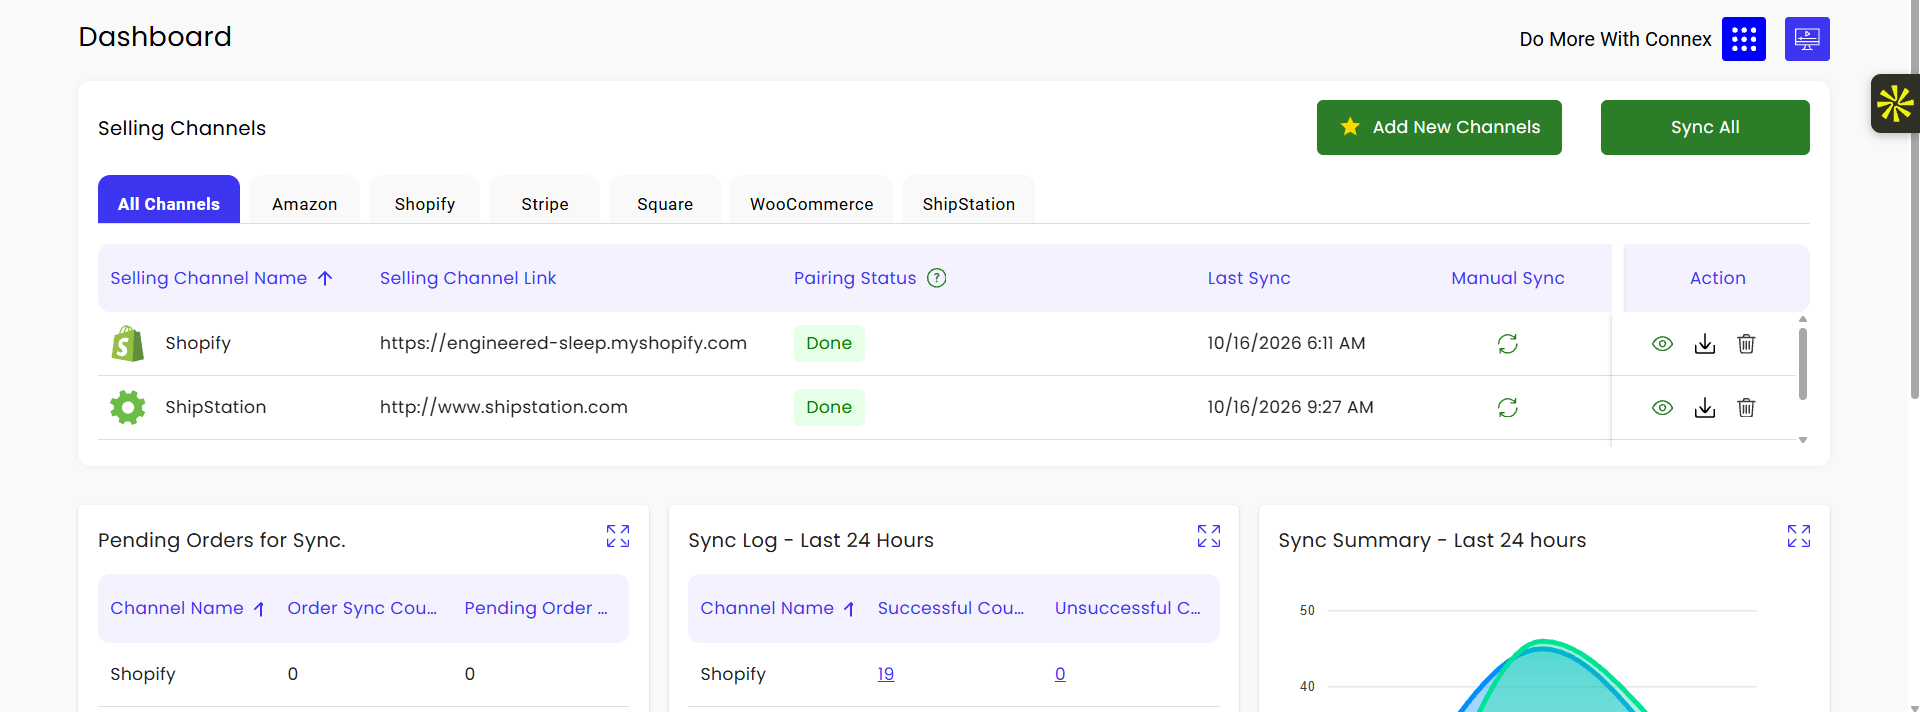The width and height of the screenshot is (1920, 712).
Task: Click the www.shipstation.com link text
Action: tap(504, 407)
